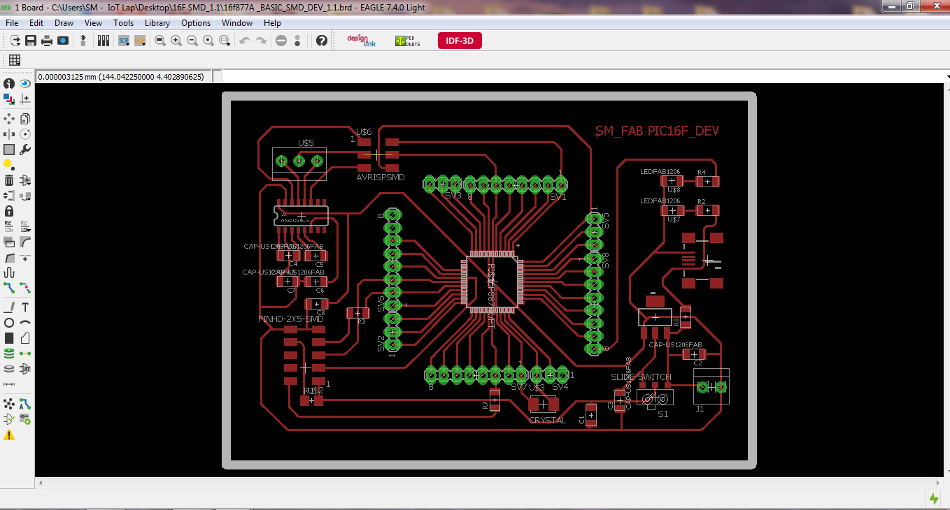Select the Signal tool
950x510 pixels.
25,354
